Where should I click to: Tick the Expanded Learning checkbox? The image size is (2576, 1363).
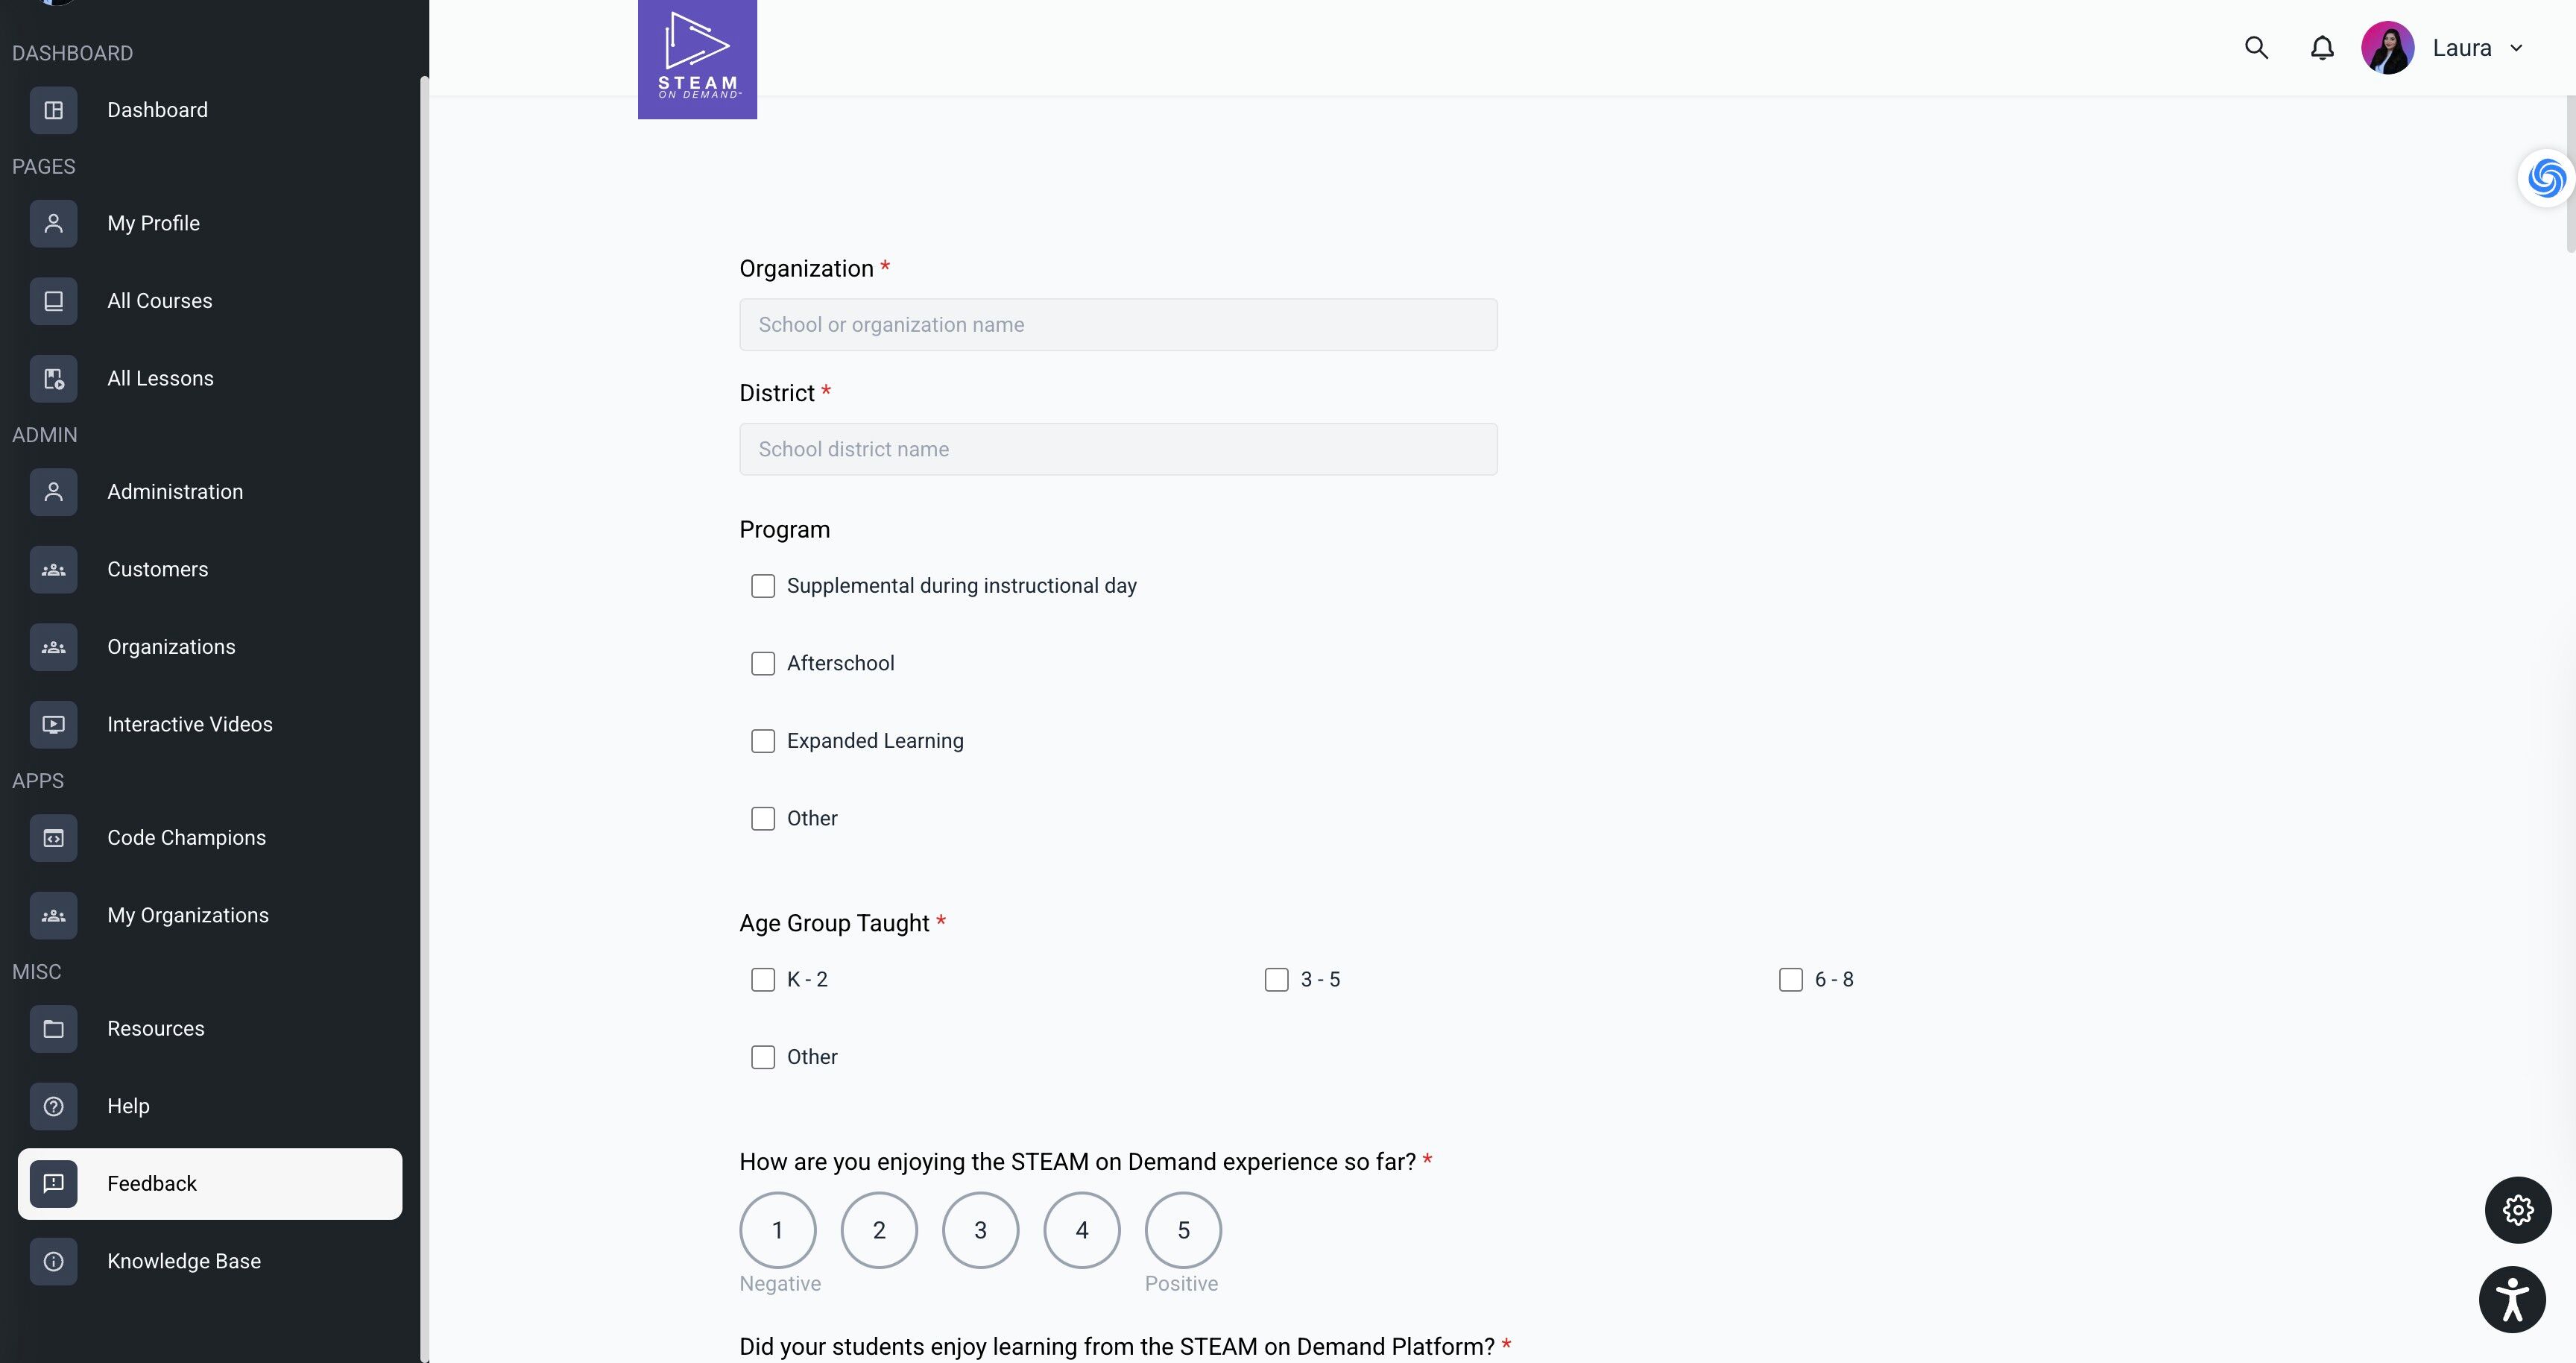pyautogui.click(x=763, y=741)
